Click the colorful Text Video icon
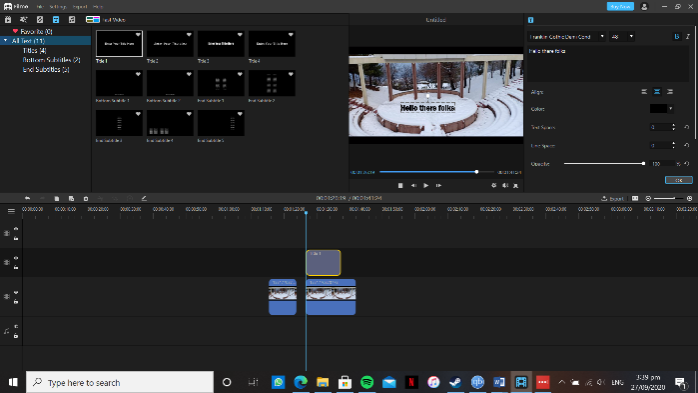 pyautogui.click(x=93, y=20)
